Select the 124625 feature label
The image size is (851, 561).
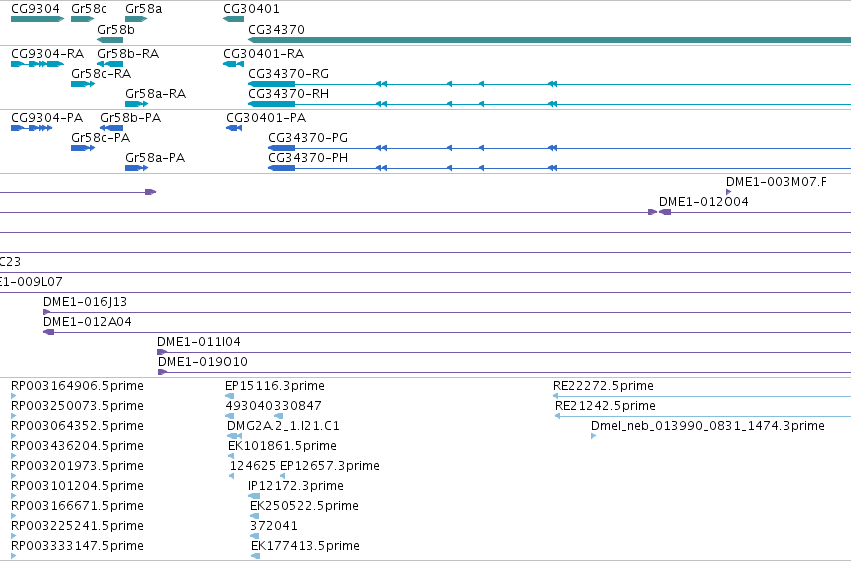click(252, 466)
